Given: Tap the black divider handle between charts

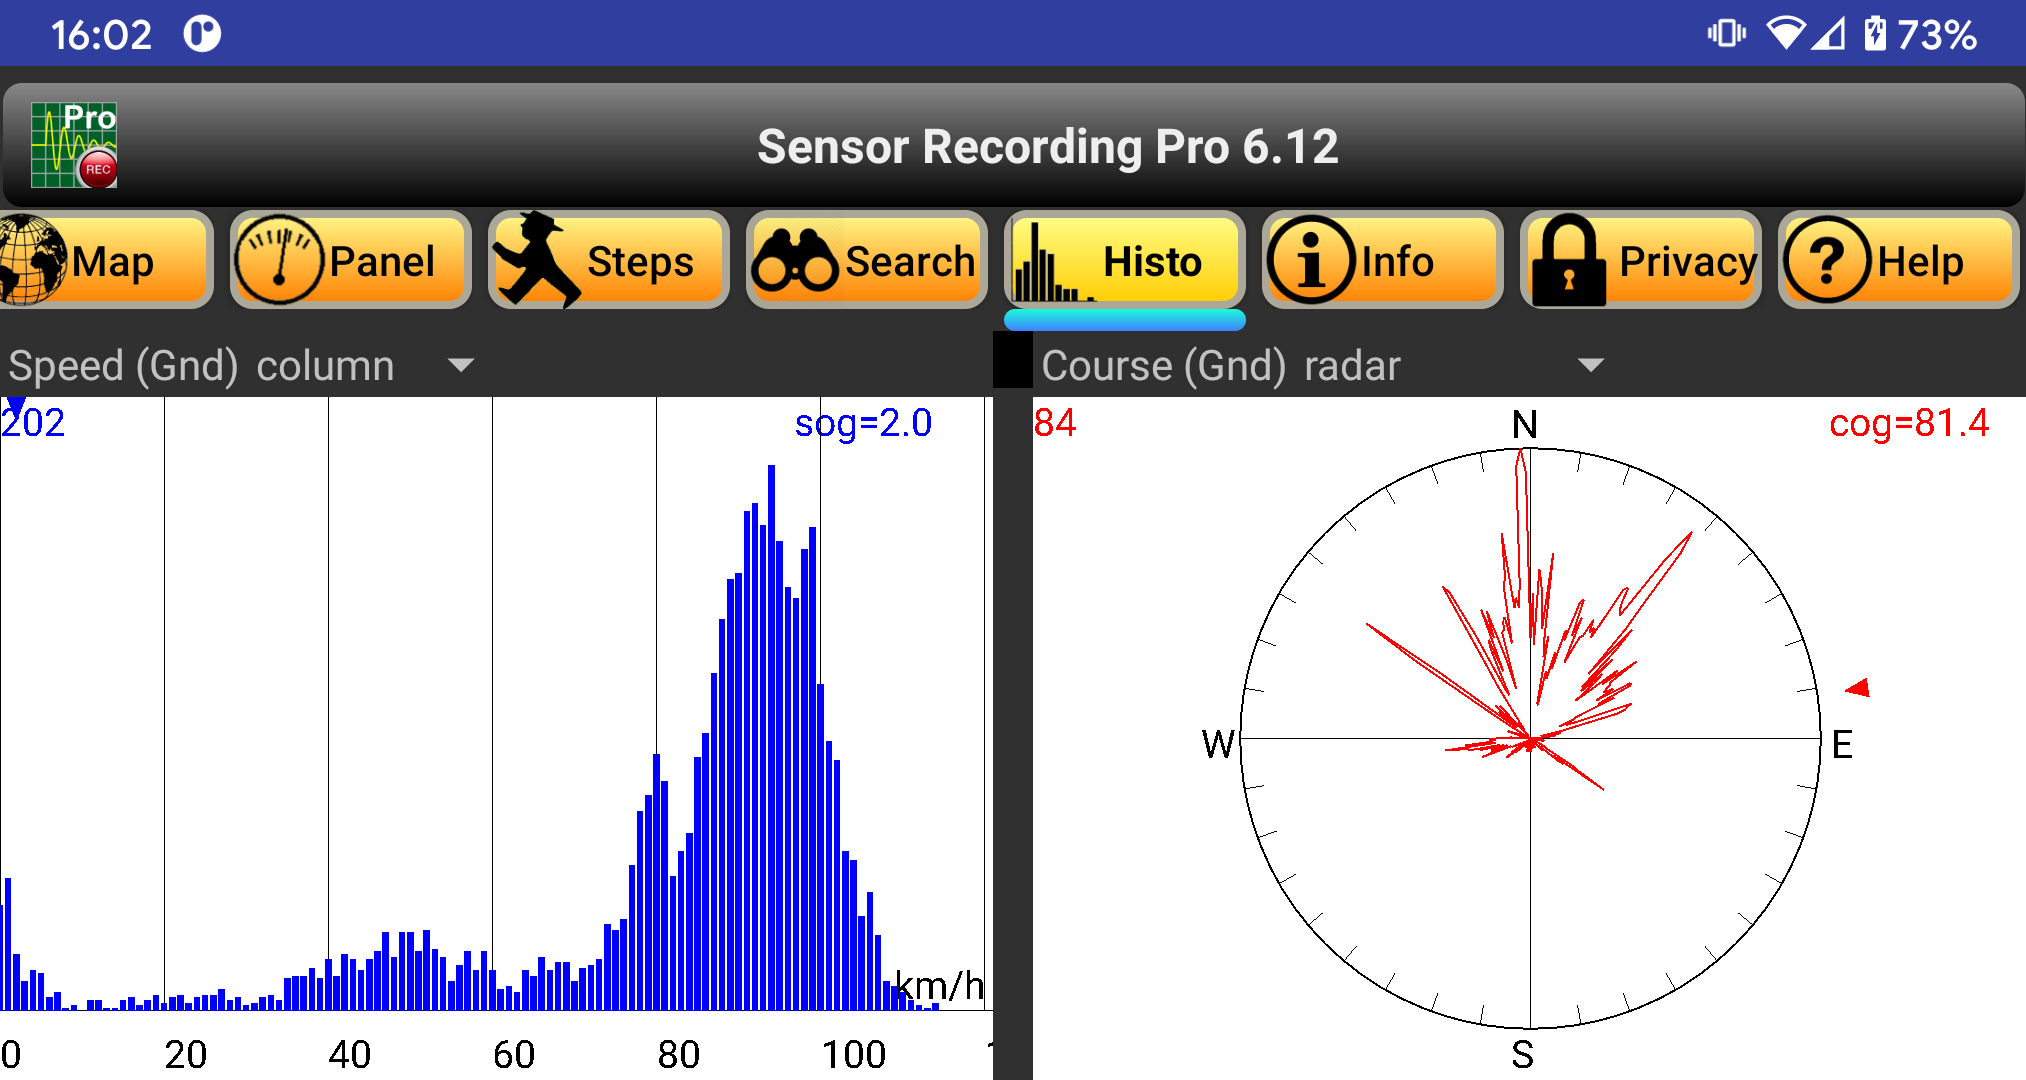Looking at the screenshot, I should (1012, 359).
